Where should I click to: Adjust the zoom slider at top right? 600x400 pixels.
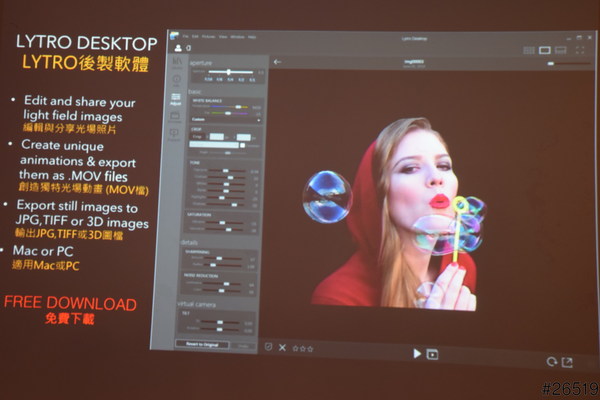tap(569, 64)
